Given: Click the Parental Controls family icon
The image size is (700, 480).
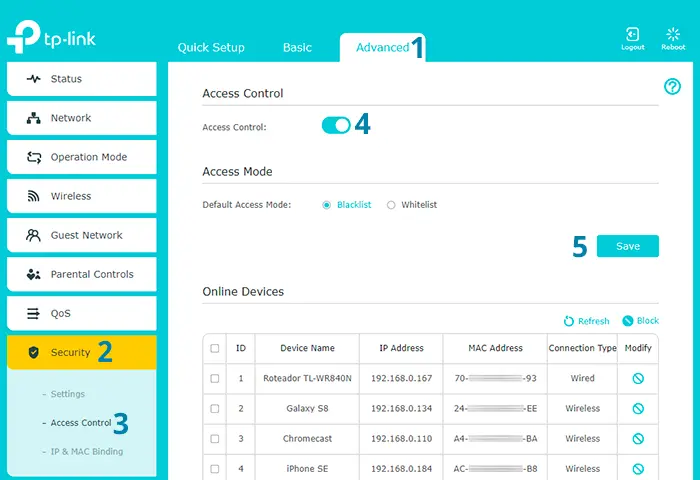Looking at the screenshot, I should pos(33,274).
